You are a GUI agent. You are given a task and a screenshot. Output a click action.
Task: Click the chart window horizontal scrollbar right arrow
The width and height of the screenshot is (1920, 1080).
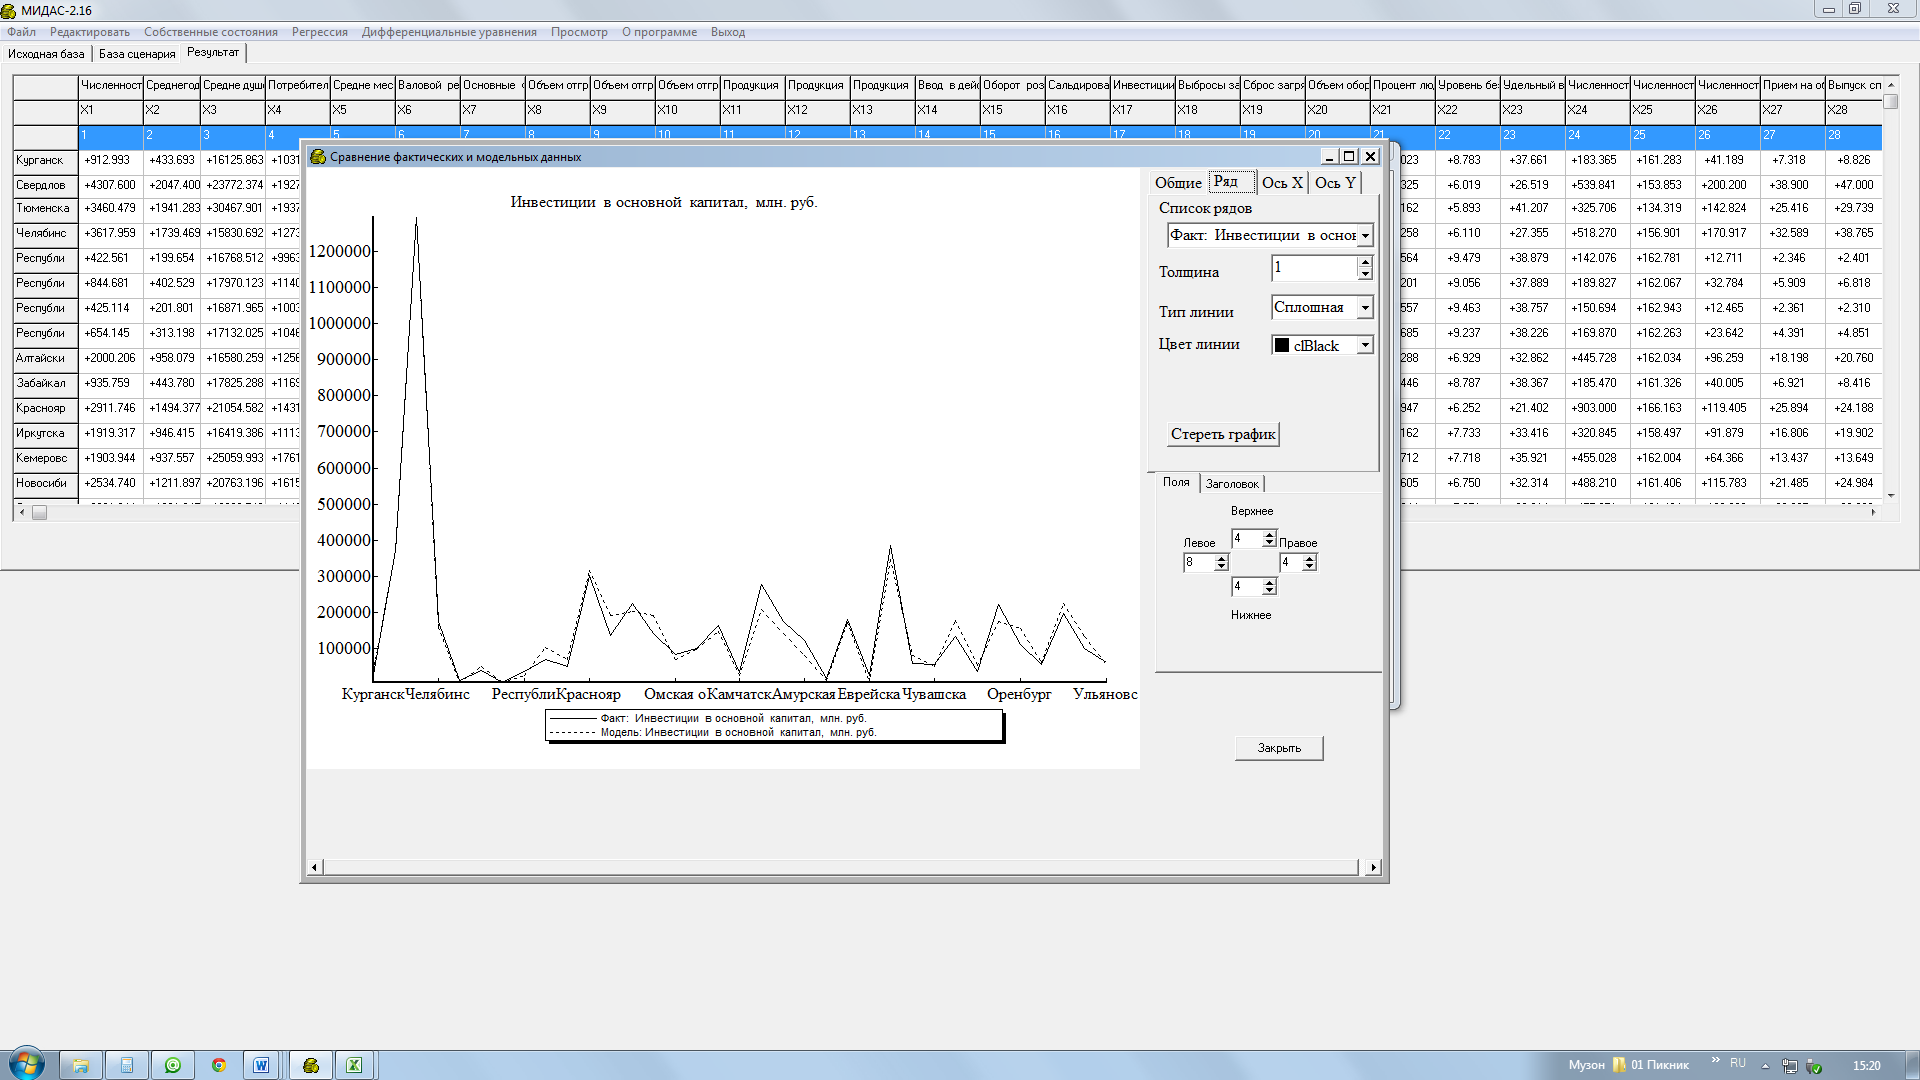1373,867
